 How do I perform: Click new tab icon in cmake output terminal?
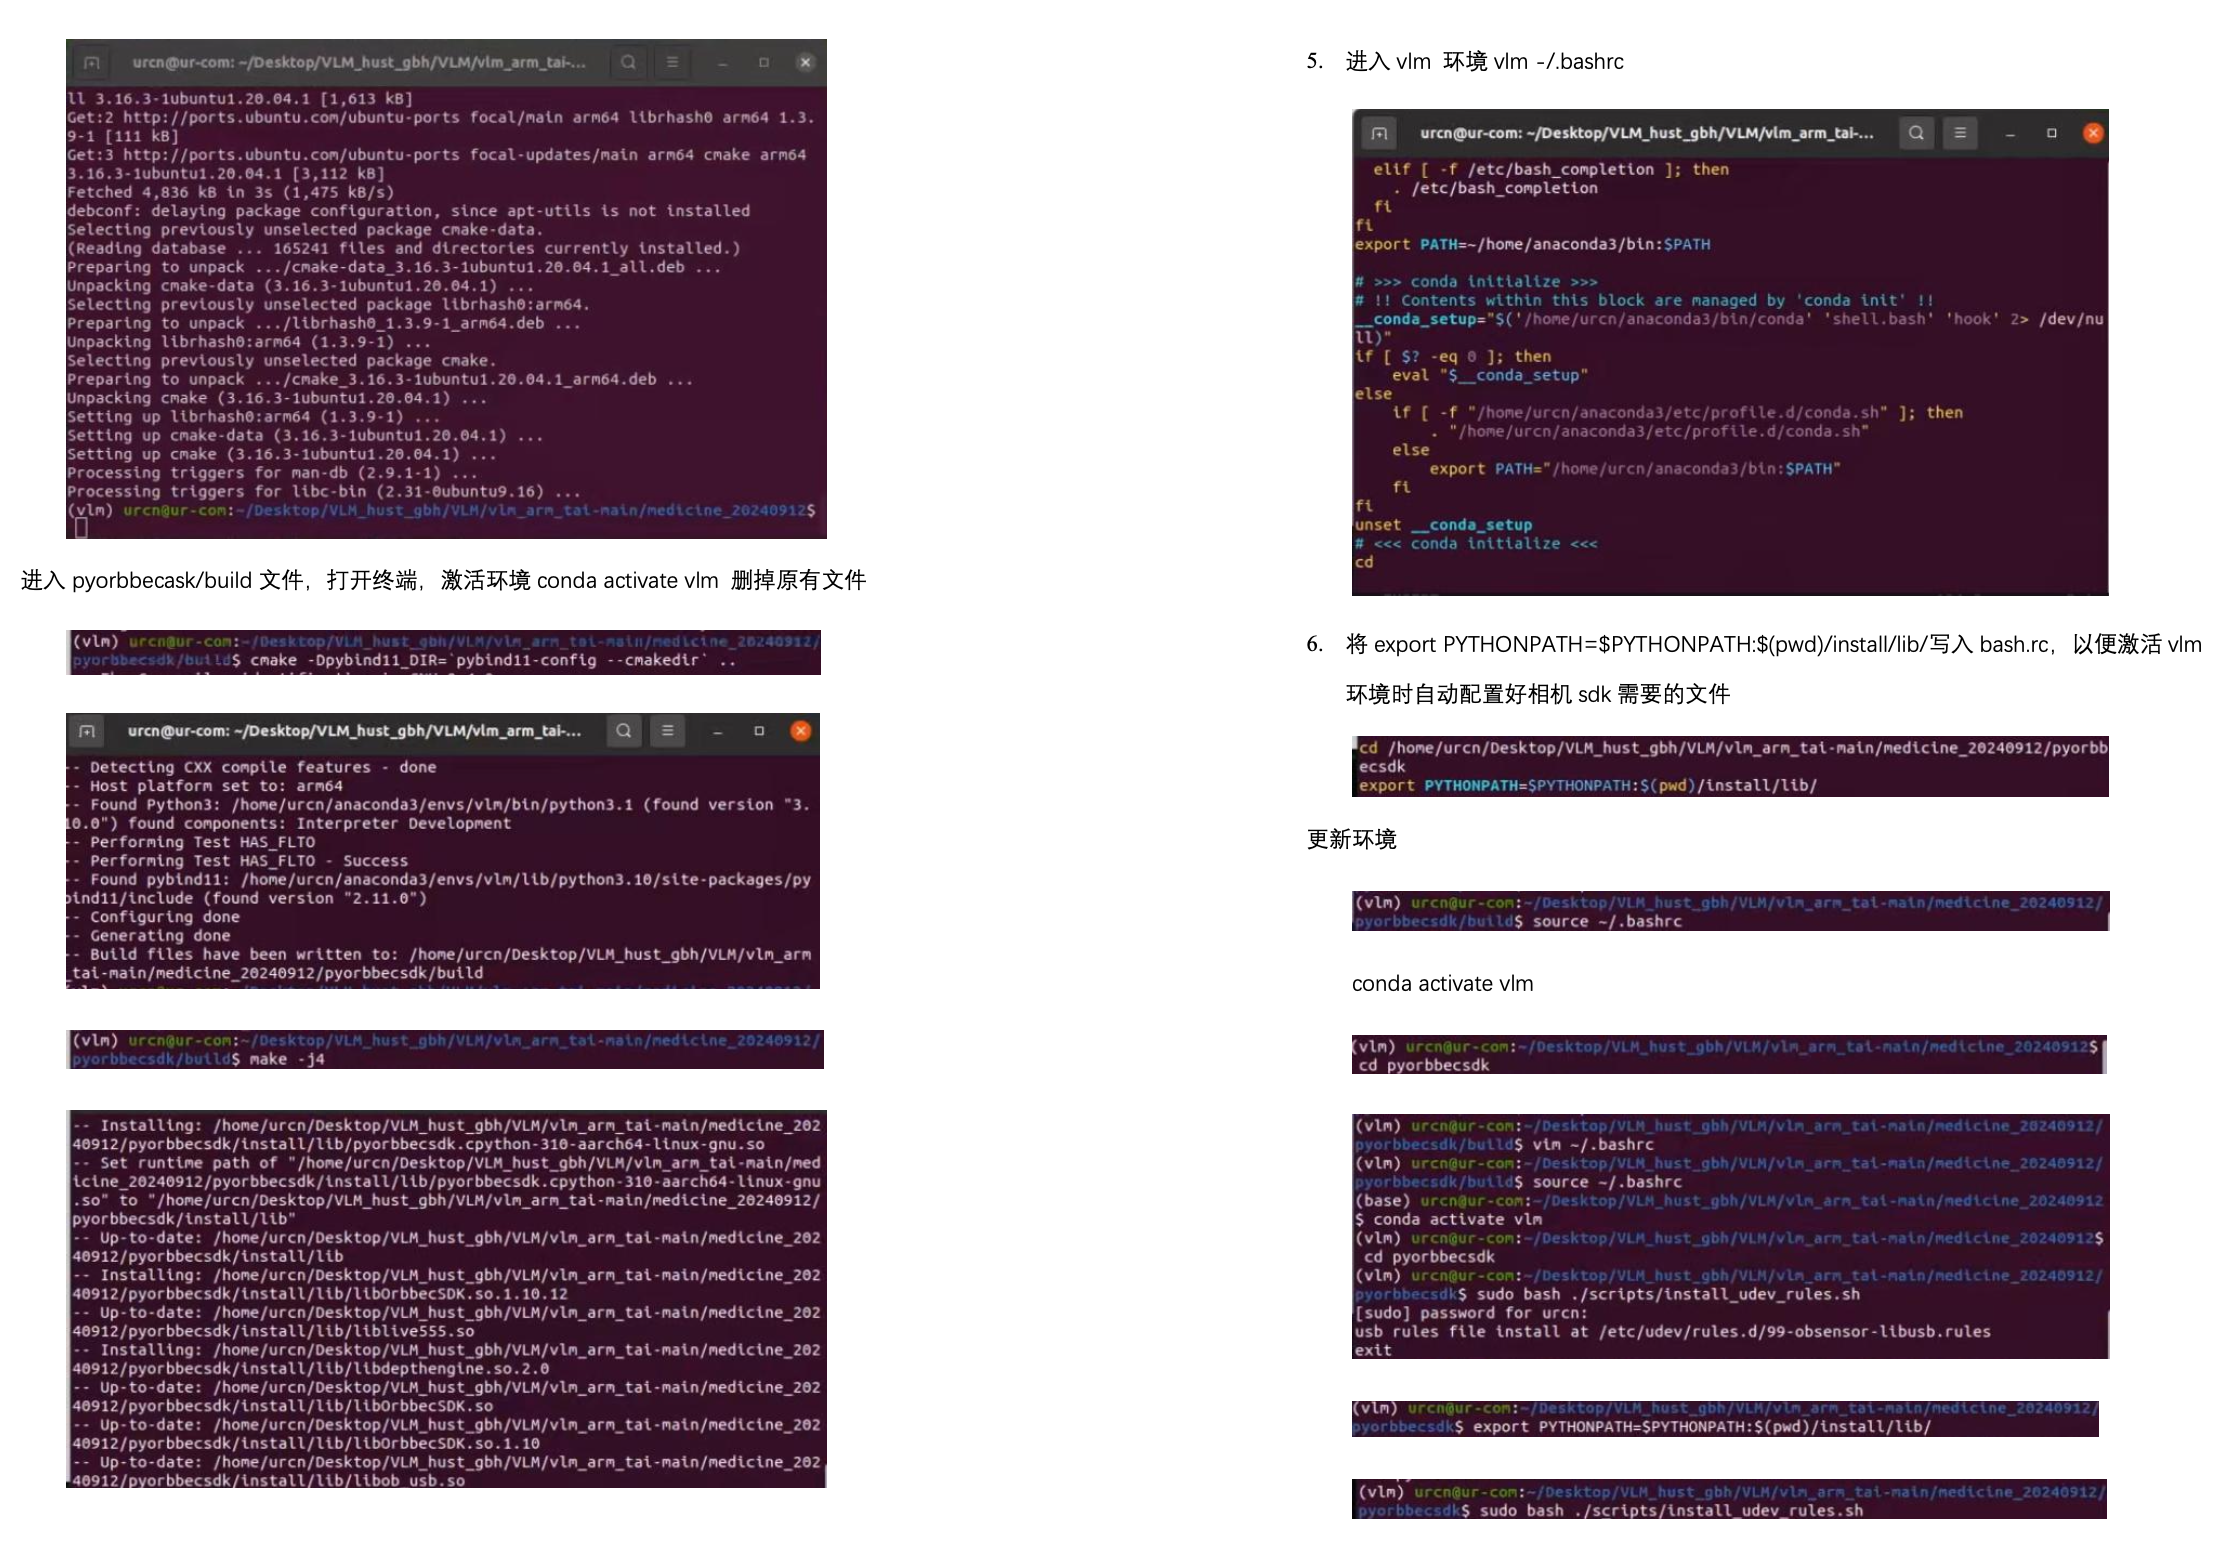point(87,731)
